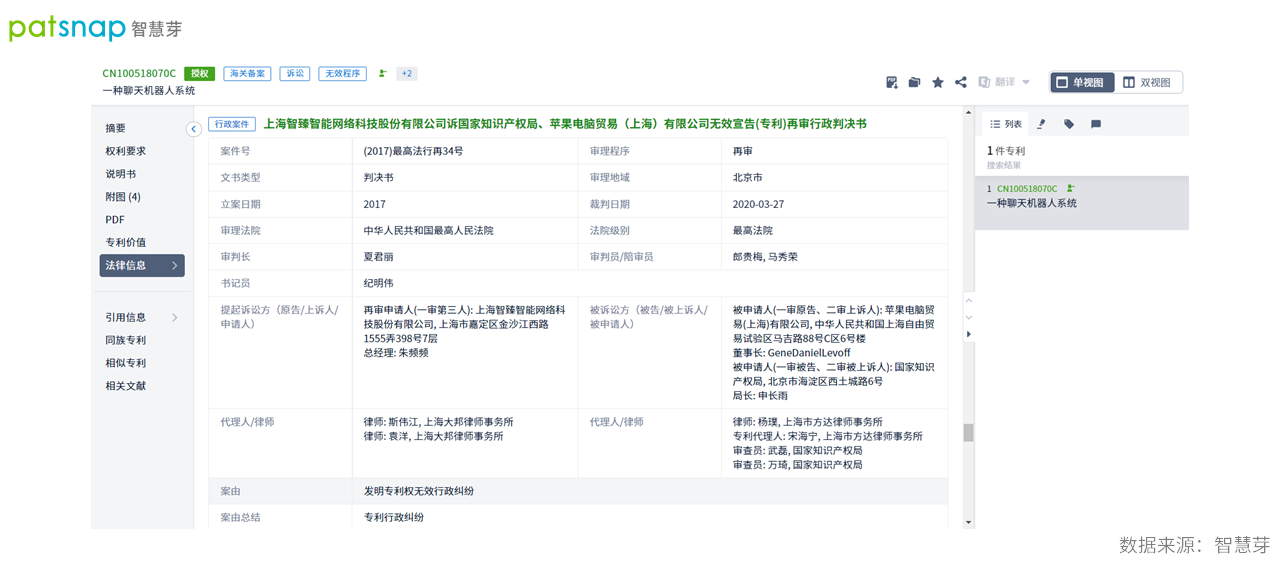This screenshot has height=567, width=1280.
Task: Click the transfer icon beside 无效程序 tag
Action: [383, 73]
